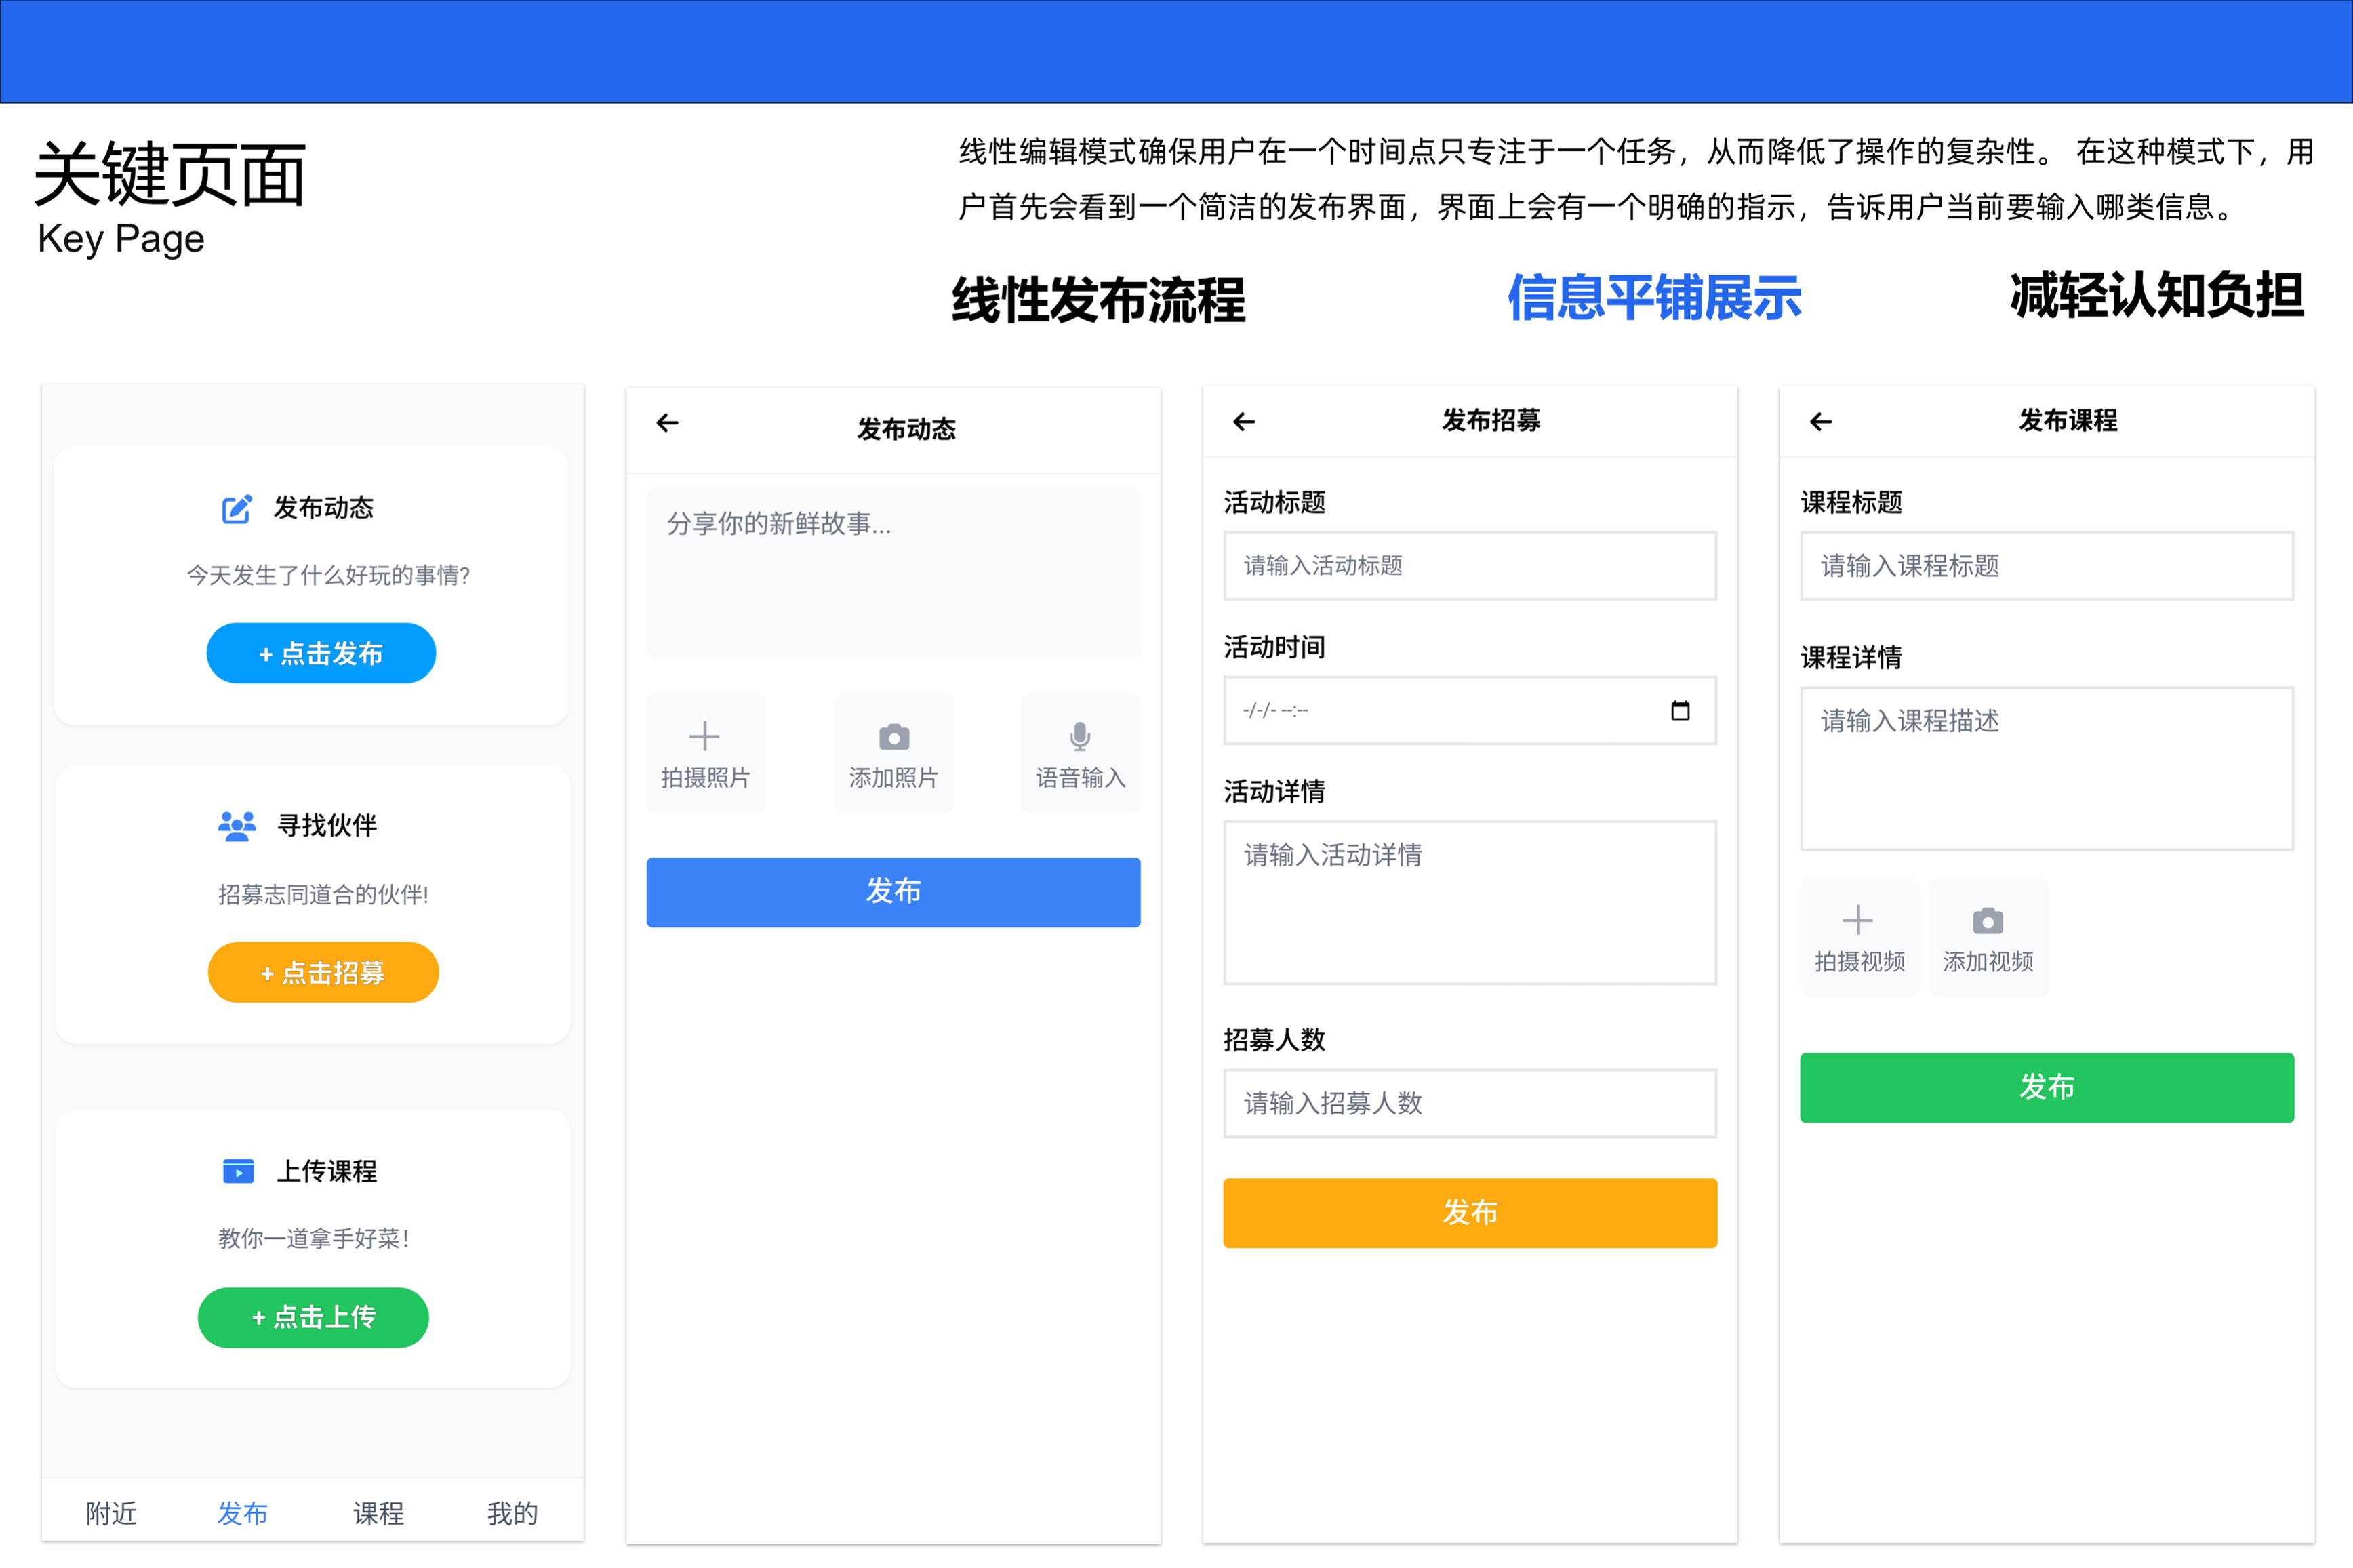This screenshot has height=1568, width=2353.
Task: Click back arrow on 发布课程 page
Action: tap(1821, 422)
